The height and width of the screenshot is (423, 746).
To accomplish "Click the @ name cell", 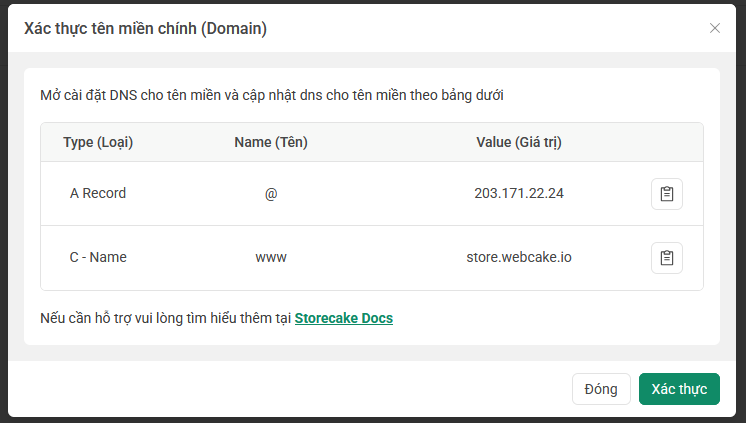I will [271, 194].
